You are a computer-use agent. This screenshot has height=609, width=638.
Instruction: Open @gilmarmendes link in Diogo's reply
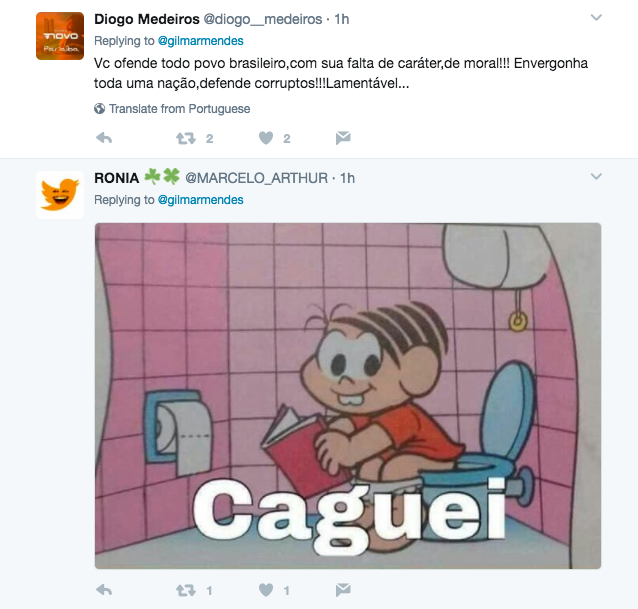pos(200,41)
